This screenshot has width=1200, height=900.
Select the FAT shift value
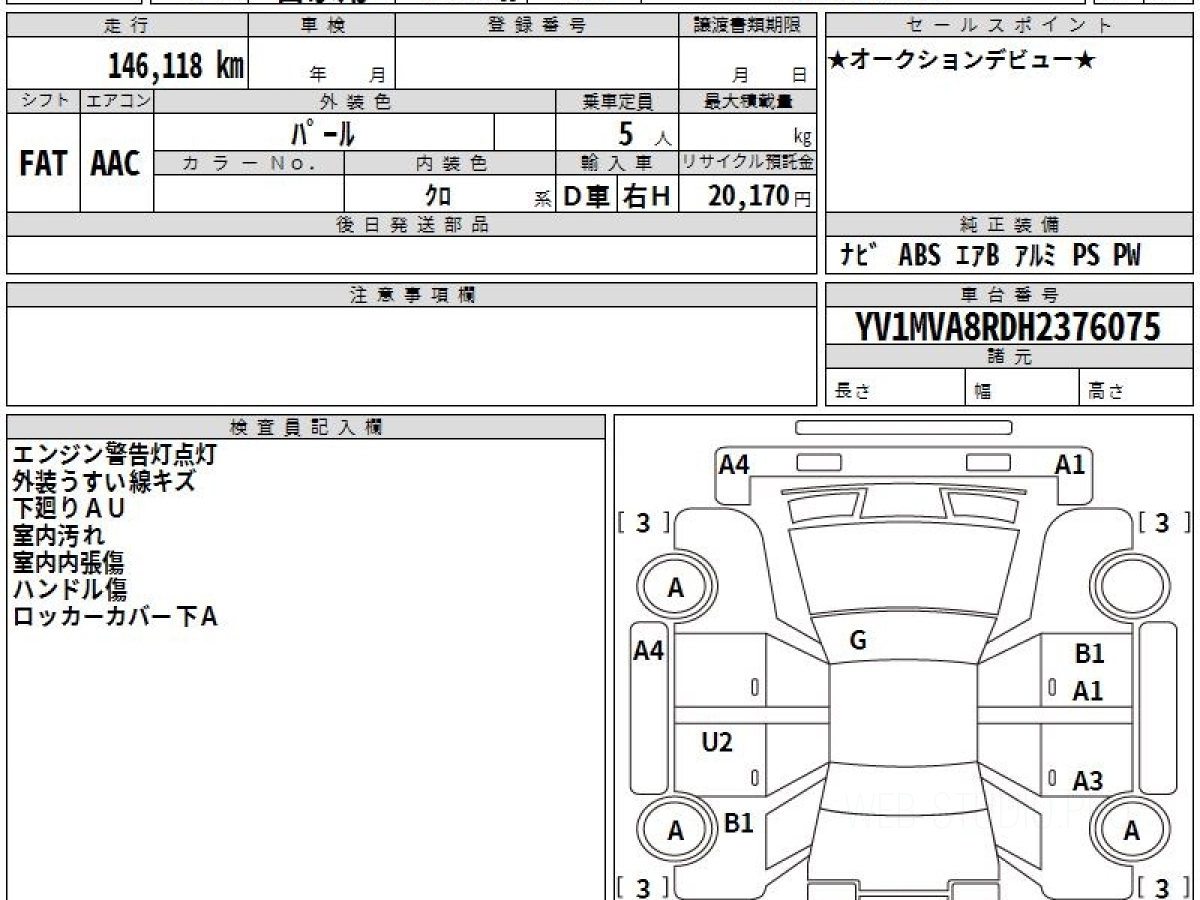pyautogui.click(x=43, y=164)
